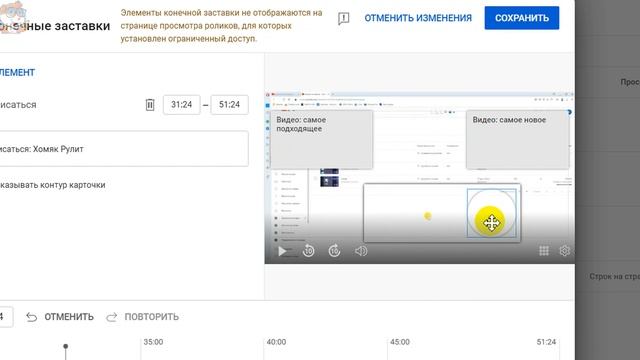Click ОТМЕНИТЬ undo button

coord(60,317)
